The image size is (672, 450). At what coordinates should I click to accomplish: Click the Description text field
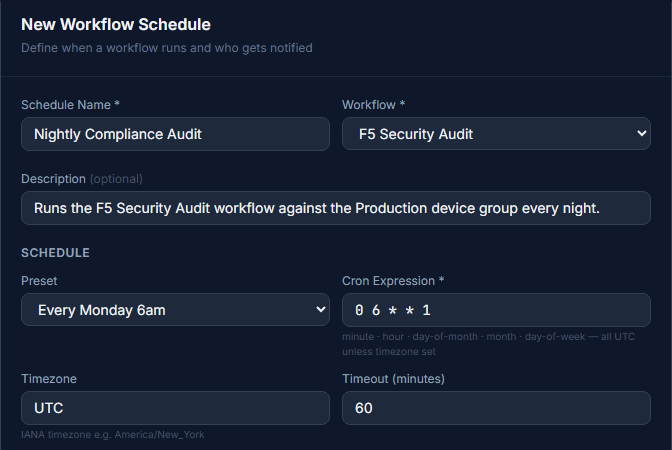(336, 208)
